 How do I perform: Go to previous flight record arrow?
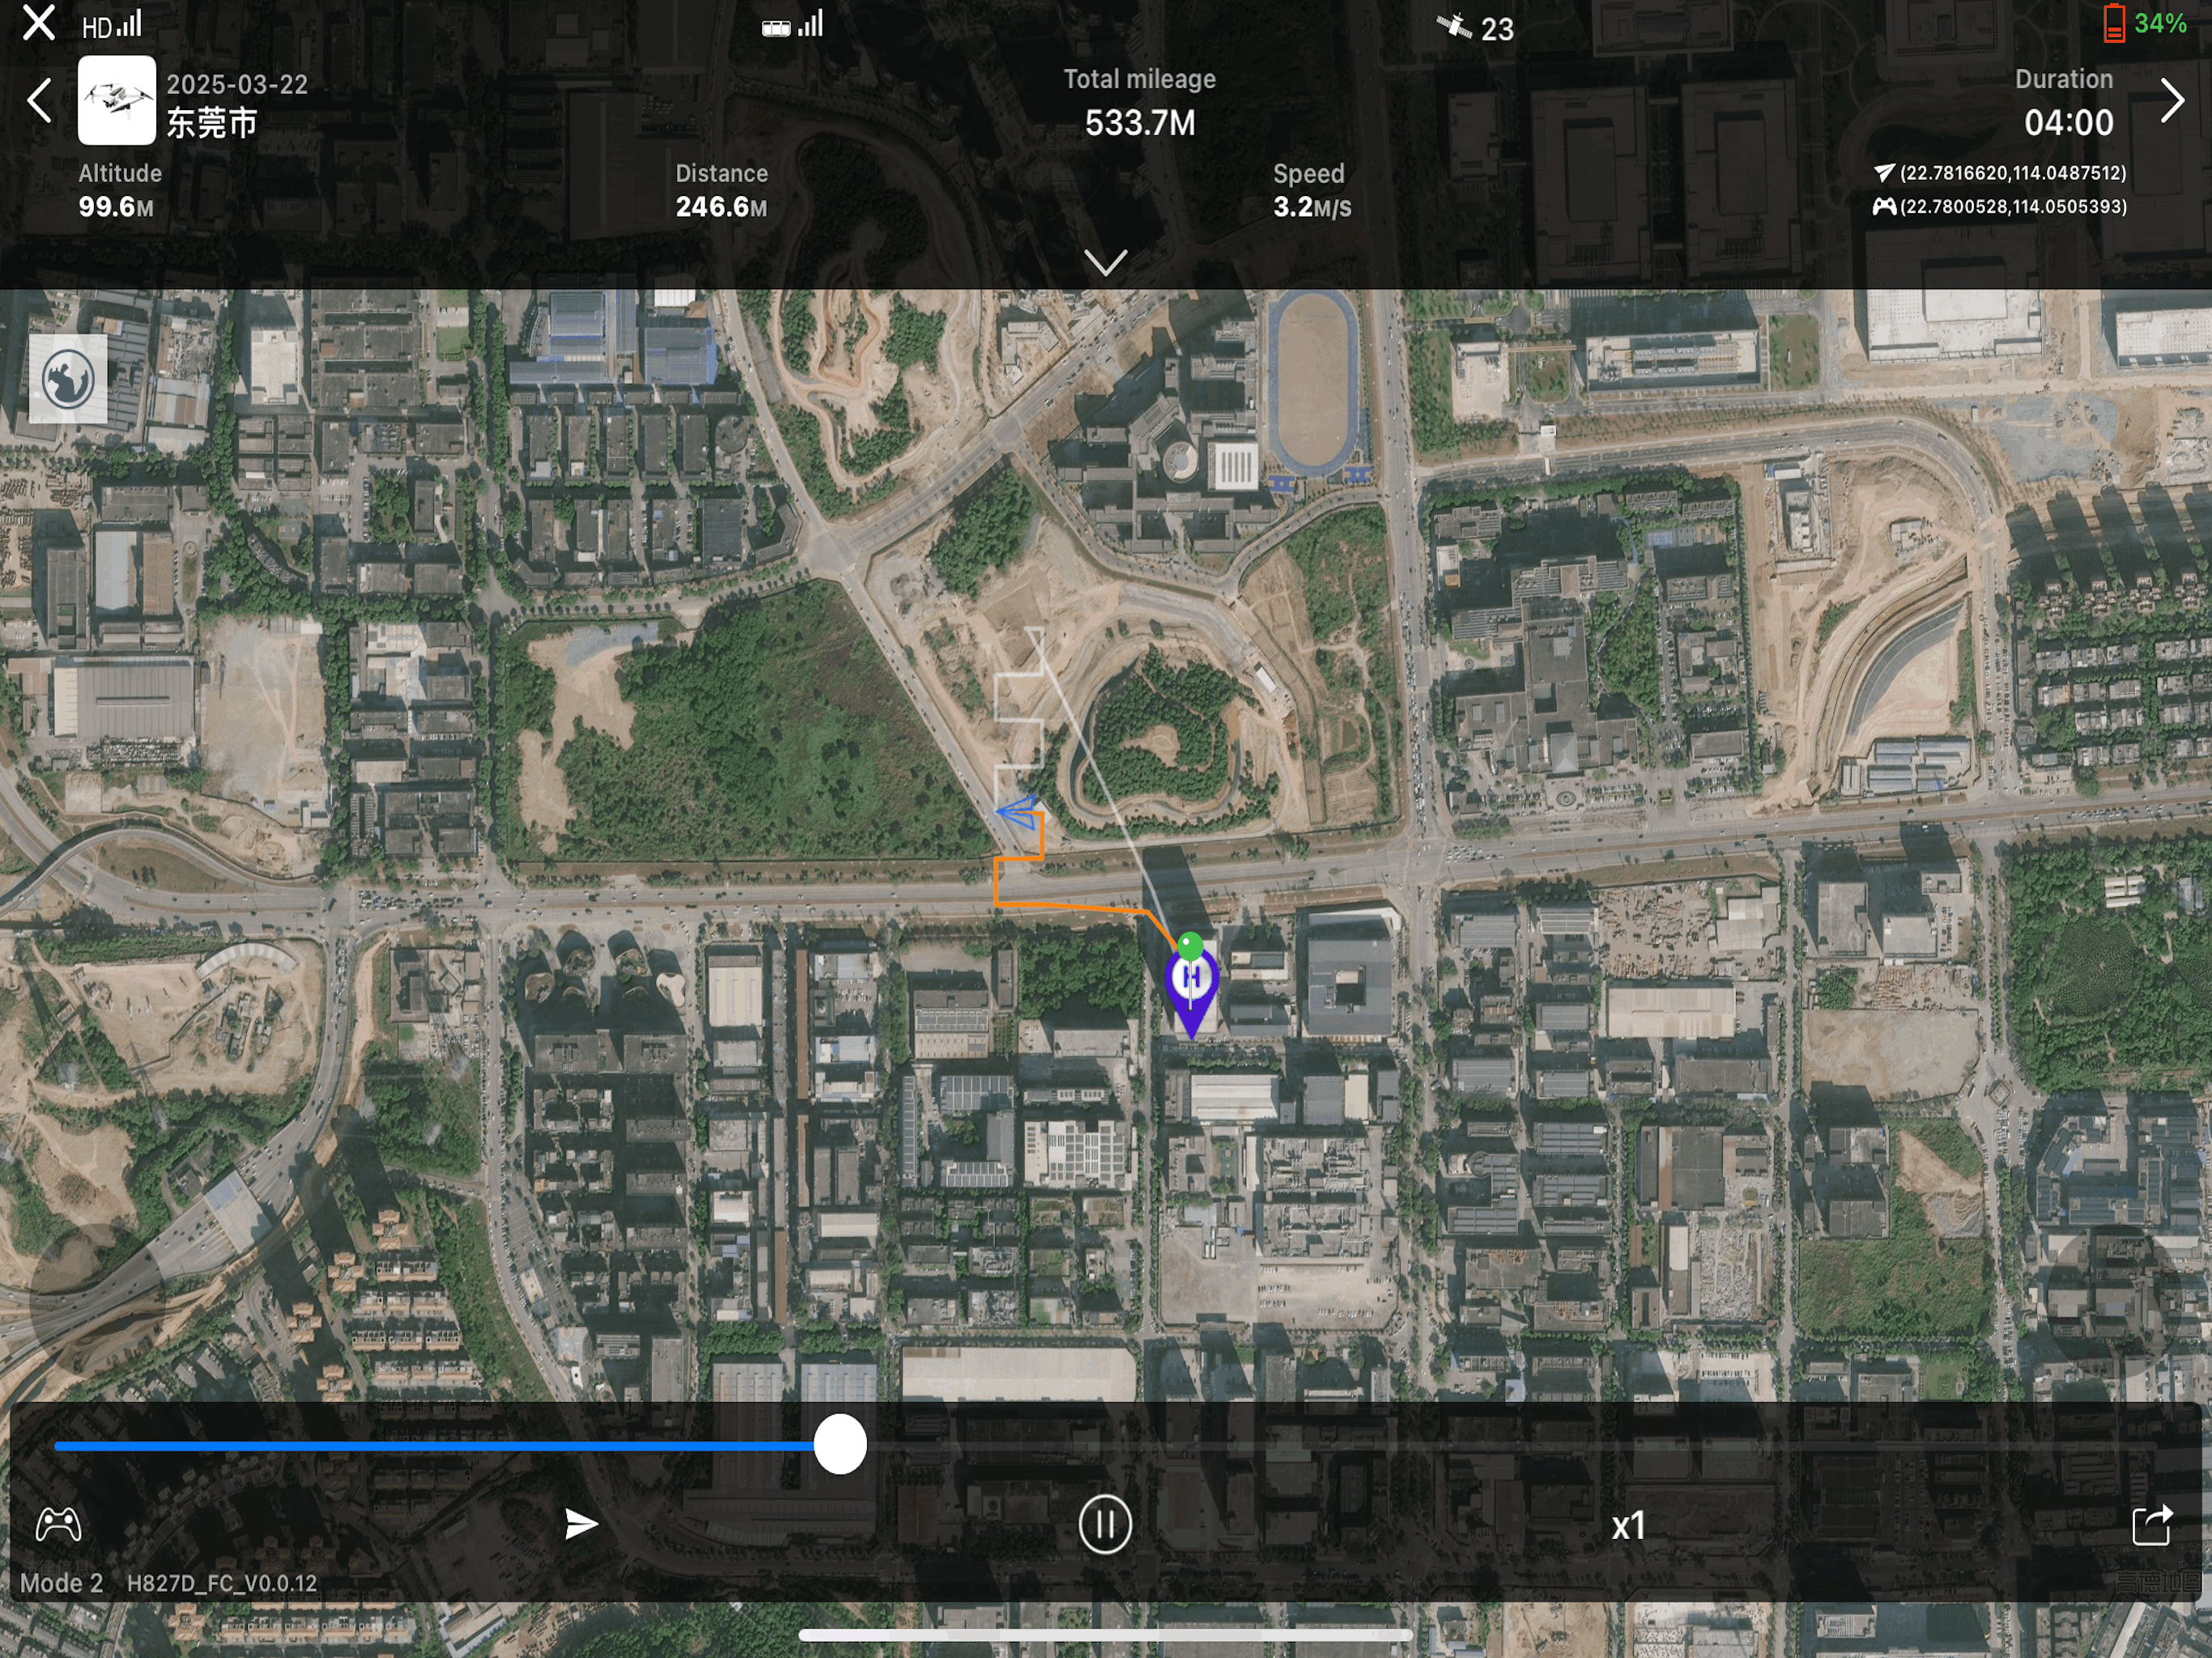tap(39, 100)
